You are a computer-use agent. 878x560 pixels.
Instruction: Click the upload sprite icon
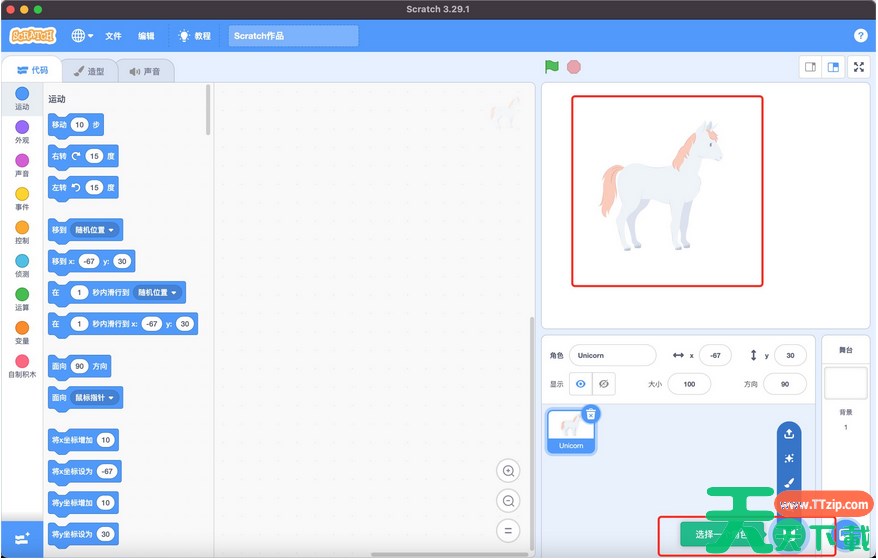pyautogui.click(x=789, y=434)
